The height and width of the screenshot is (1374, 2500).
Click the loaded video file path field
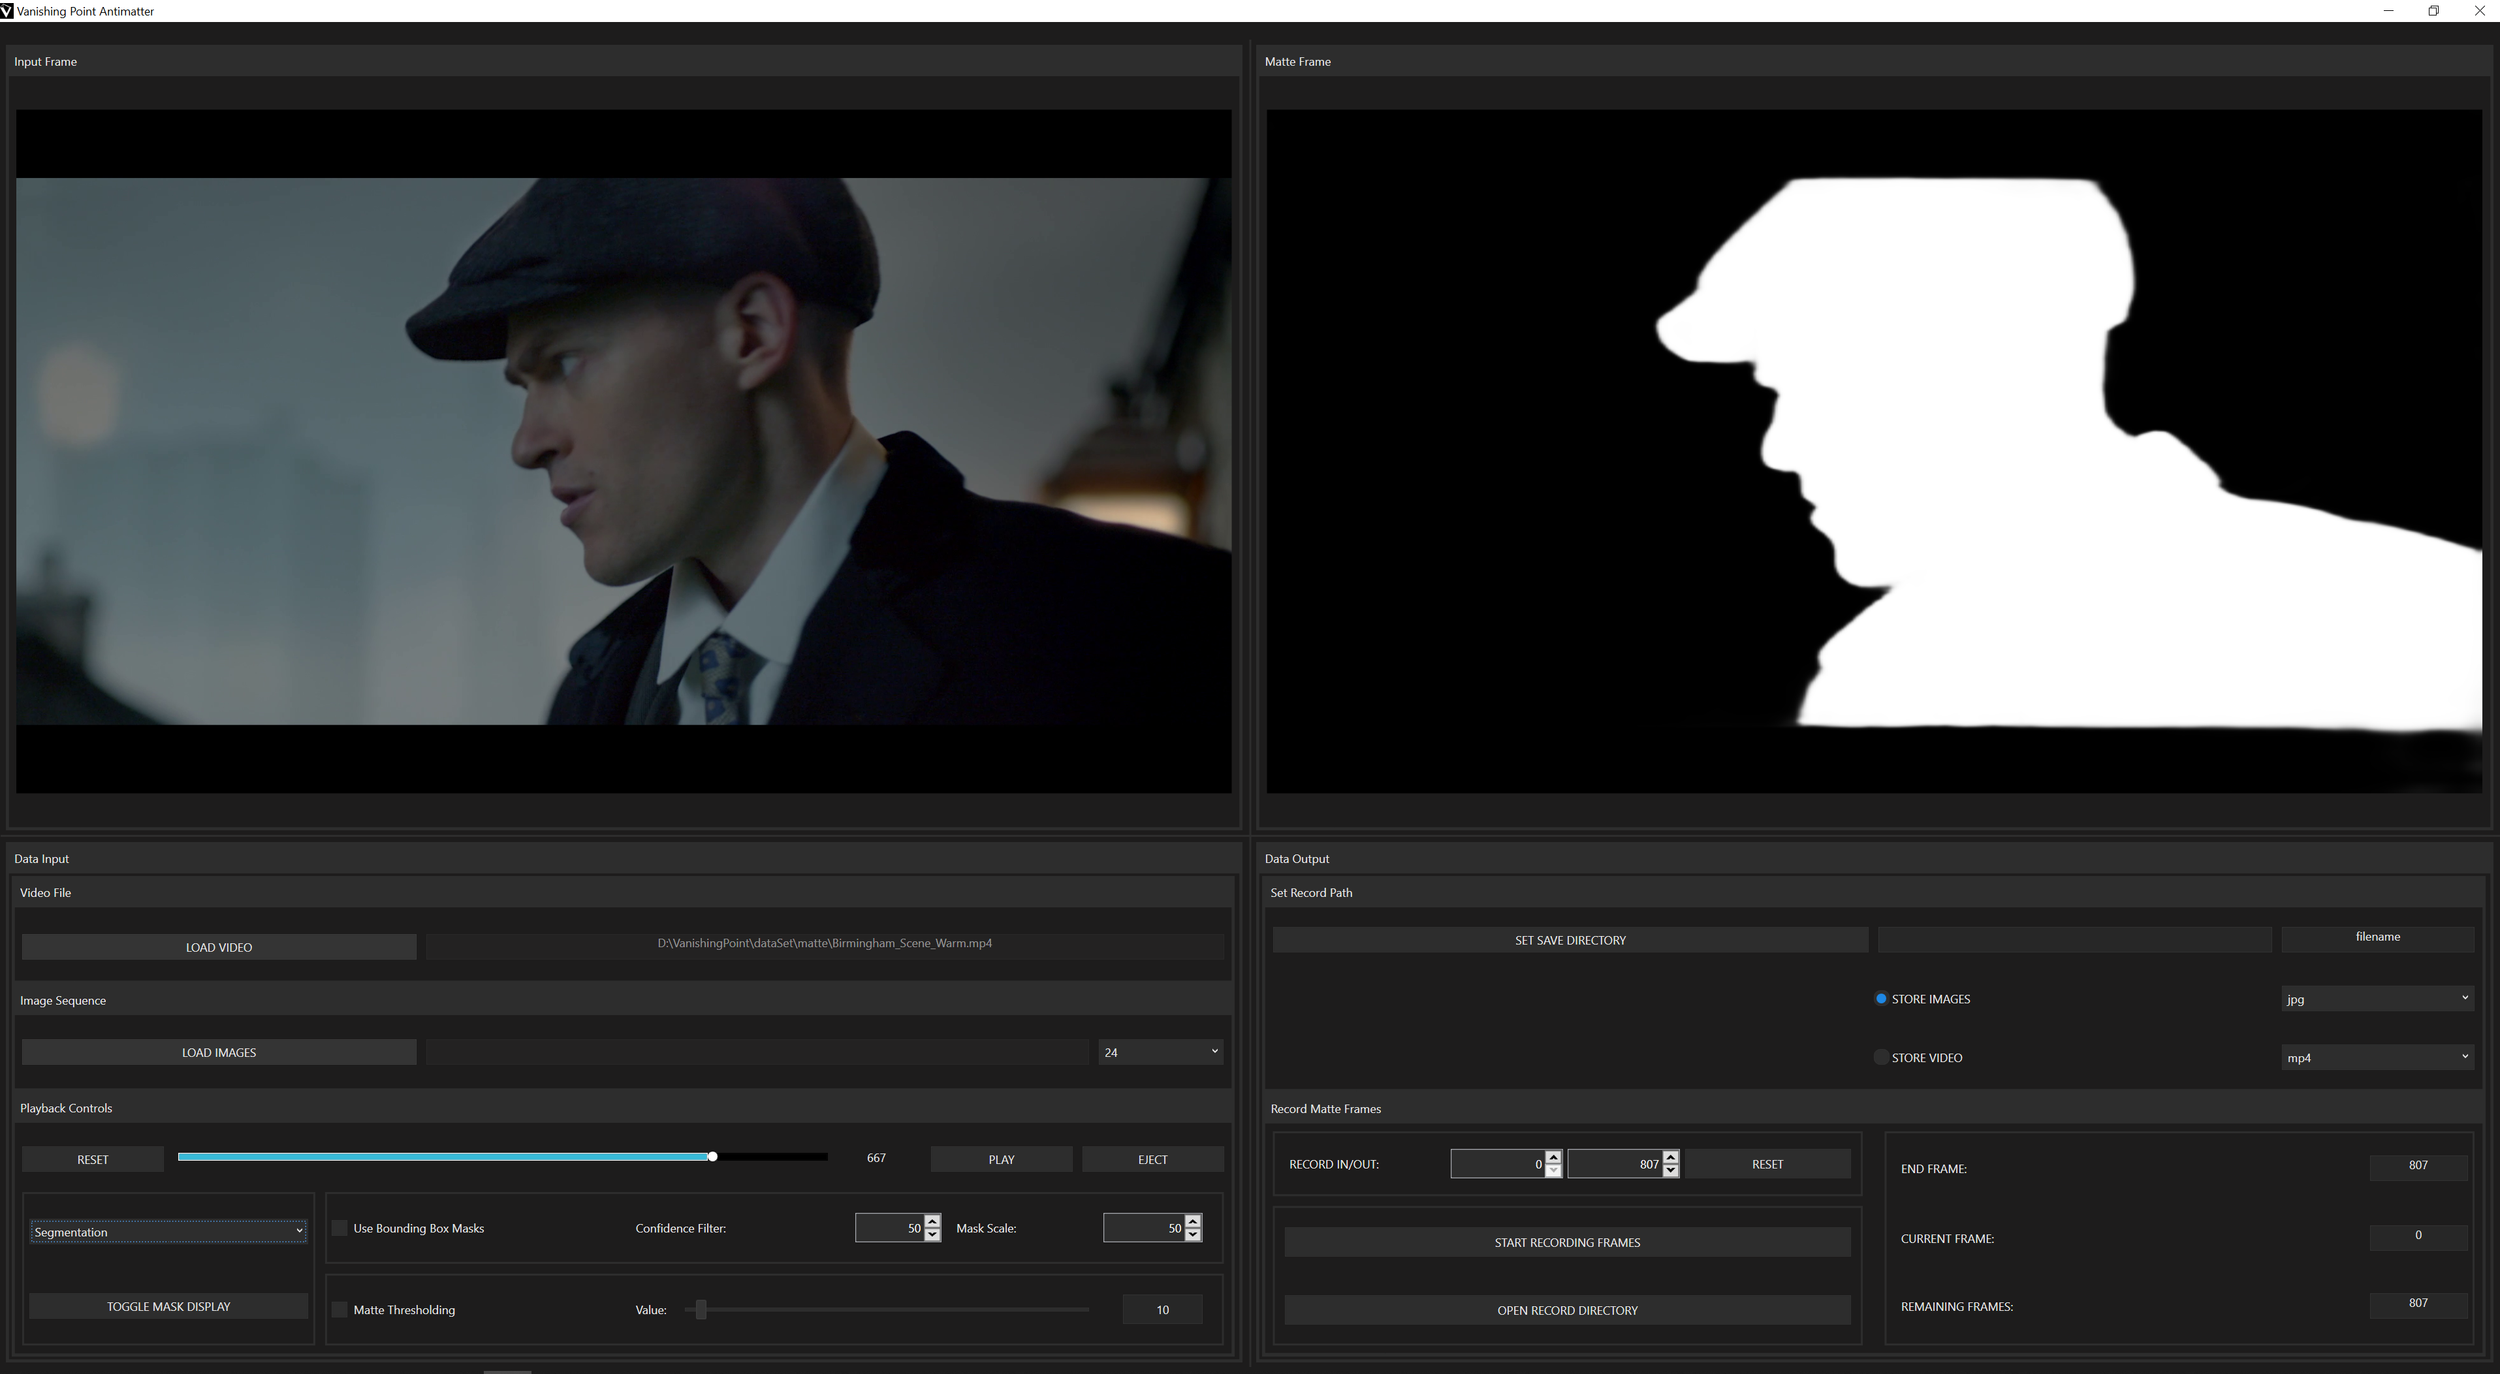tap(824, 945)
